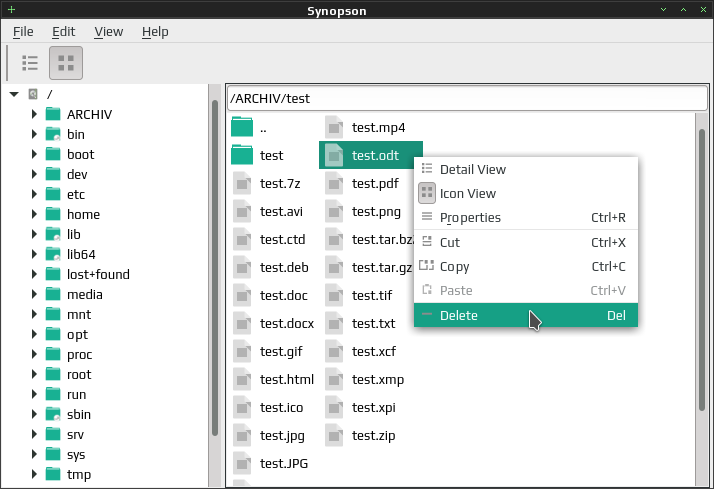Expand the home folder in tree

point(34,214)
